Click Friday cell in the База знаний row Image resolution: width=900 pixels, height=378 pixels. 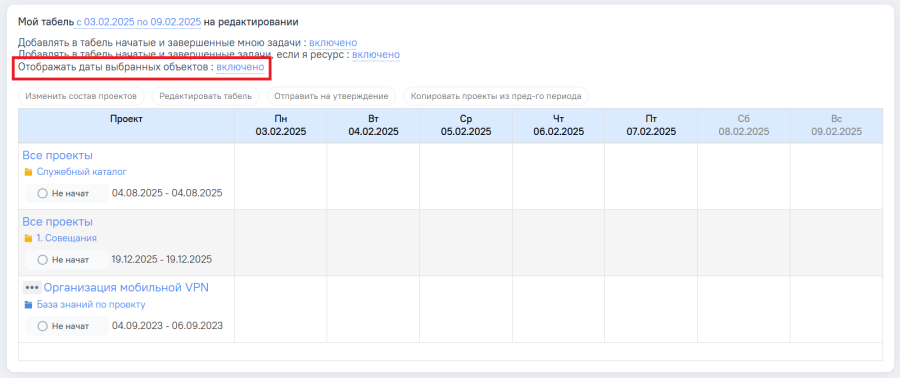[651, 309]
